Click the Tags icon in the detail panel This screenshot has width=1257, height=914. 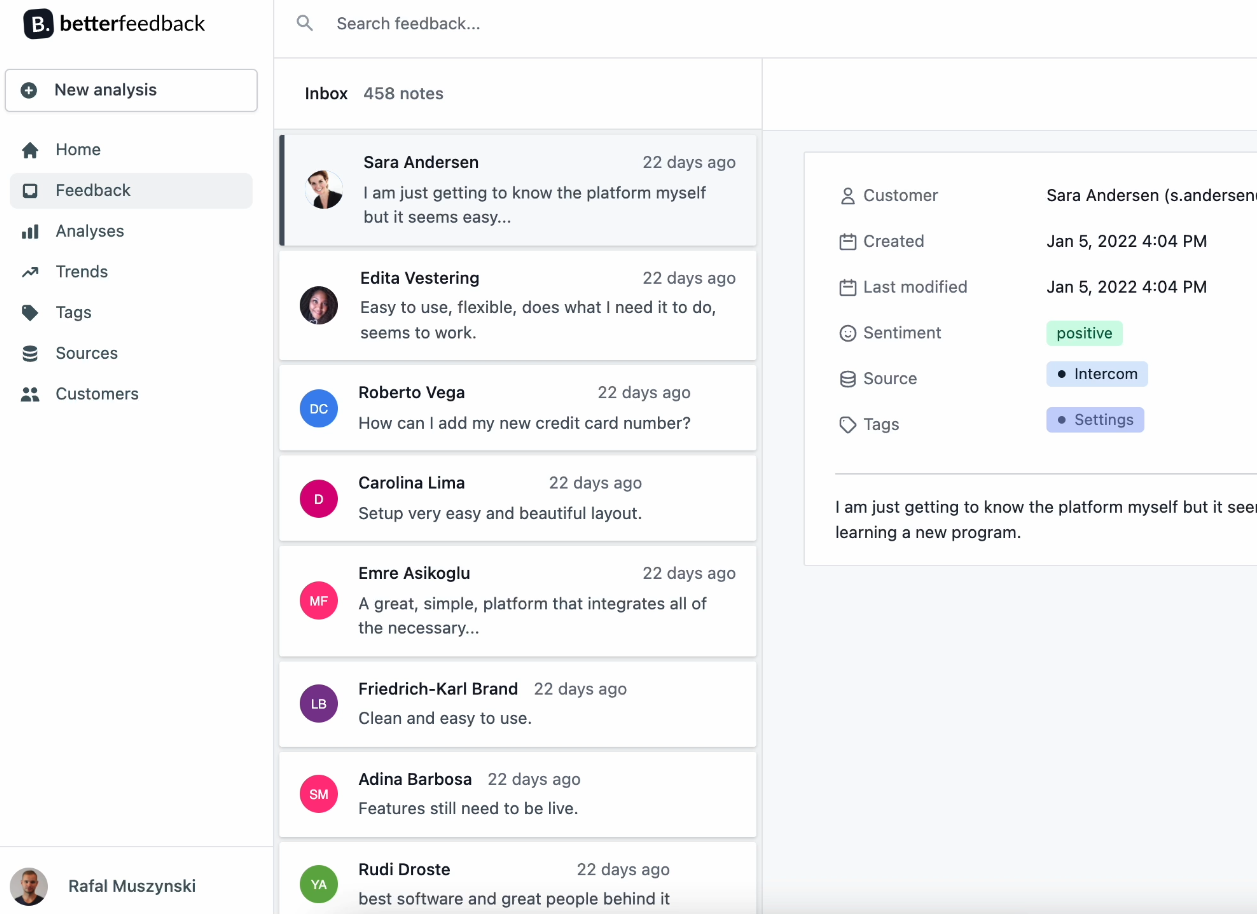[846, 424]
